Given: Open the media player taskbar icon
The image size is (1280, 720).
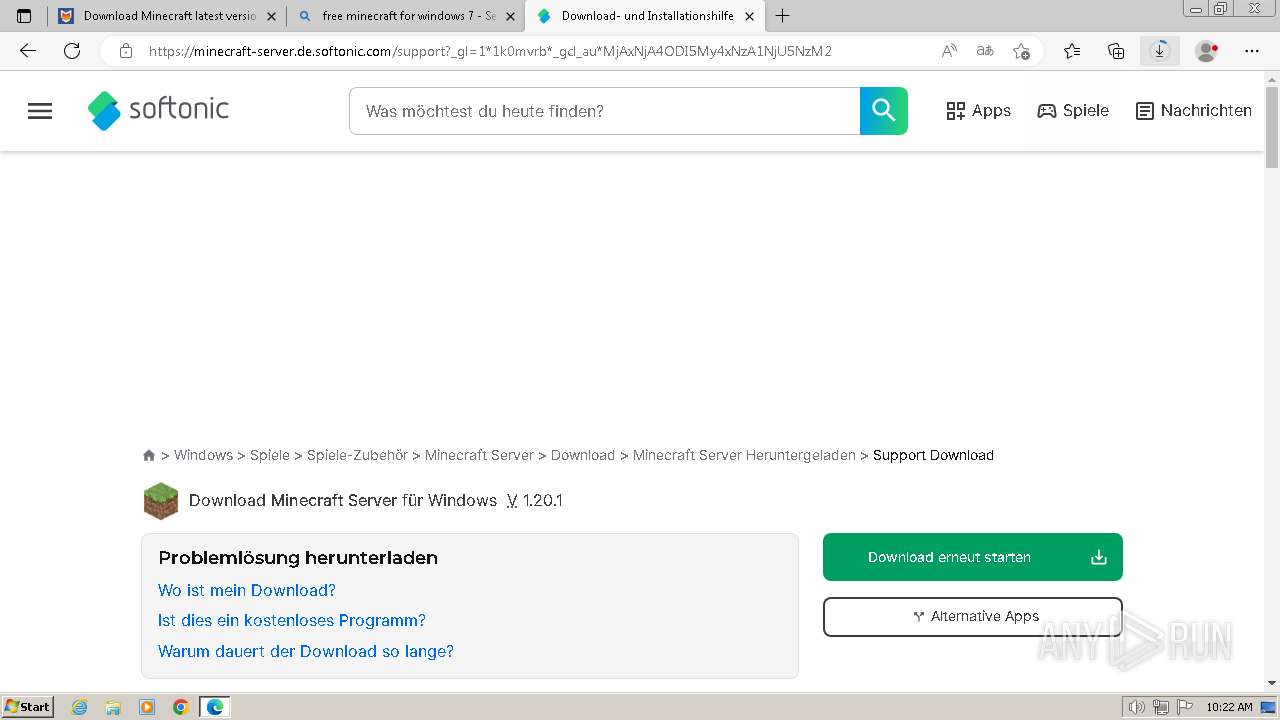Looking at the screenshot, I should point(147,707).
